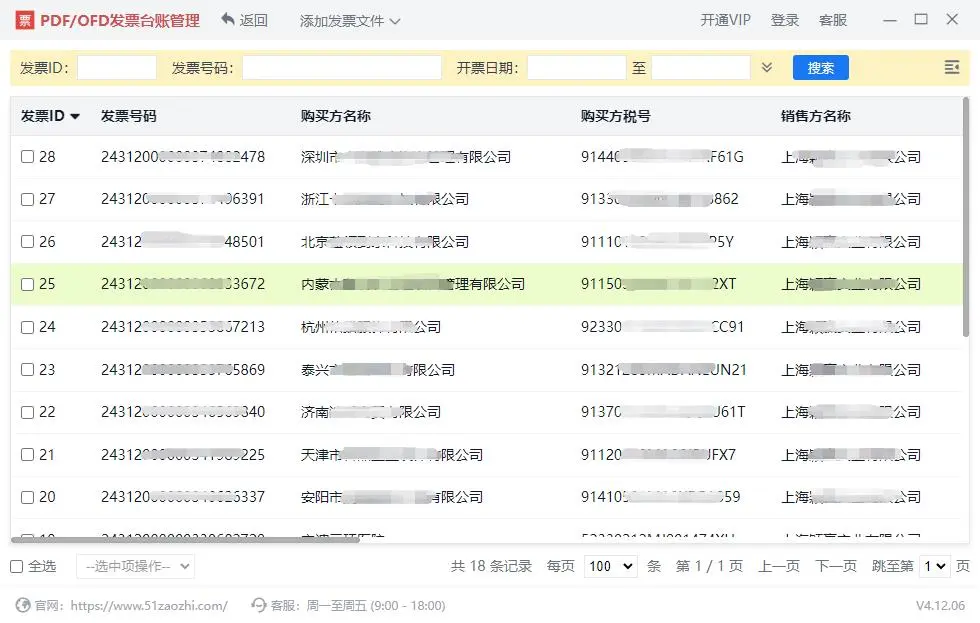Sort by 发票ID using the arrow icon
980x623 pixels.
[75, 117]
